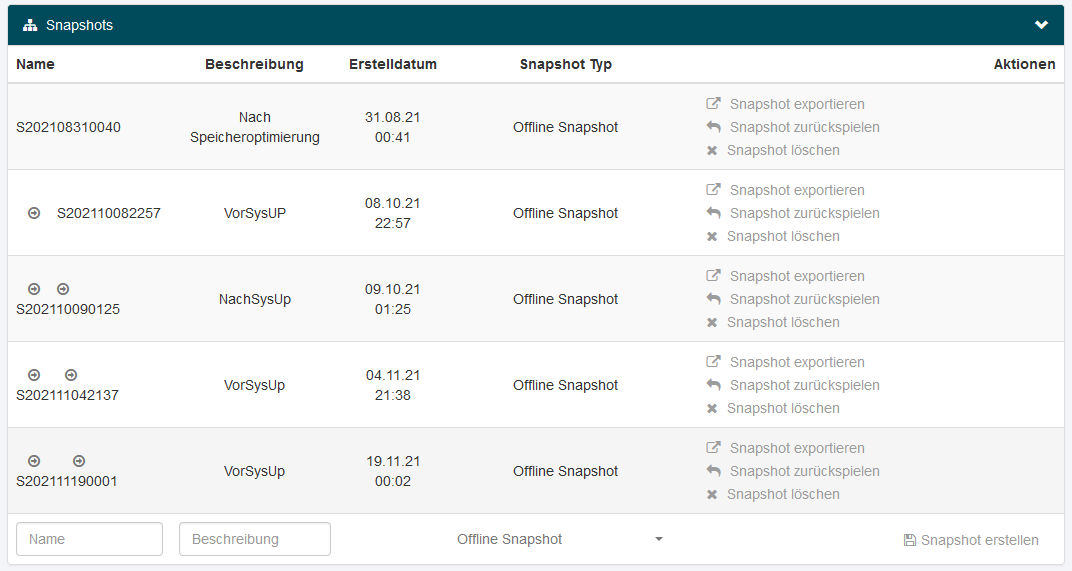Click the save disk icon on Snapshot erstellen
This screenshot has height=571, width=1072.
[x=909, y=540]
